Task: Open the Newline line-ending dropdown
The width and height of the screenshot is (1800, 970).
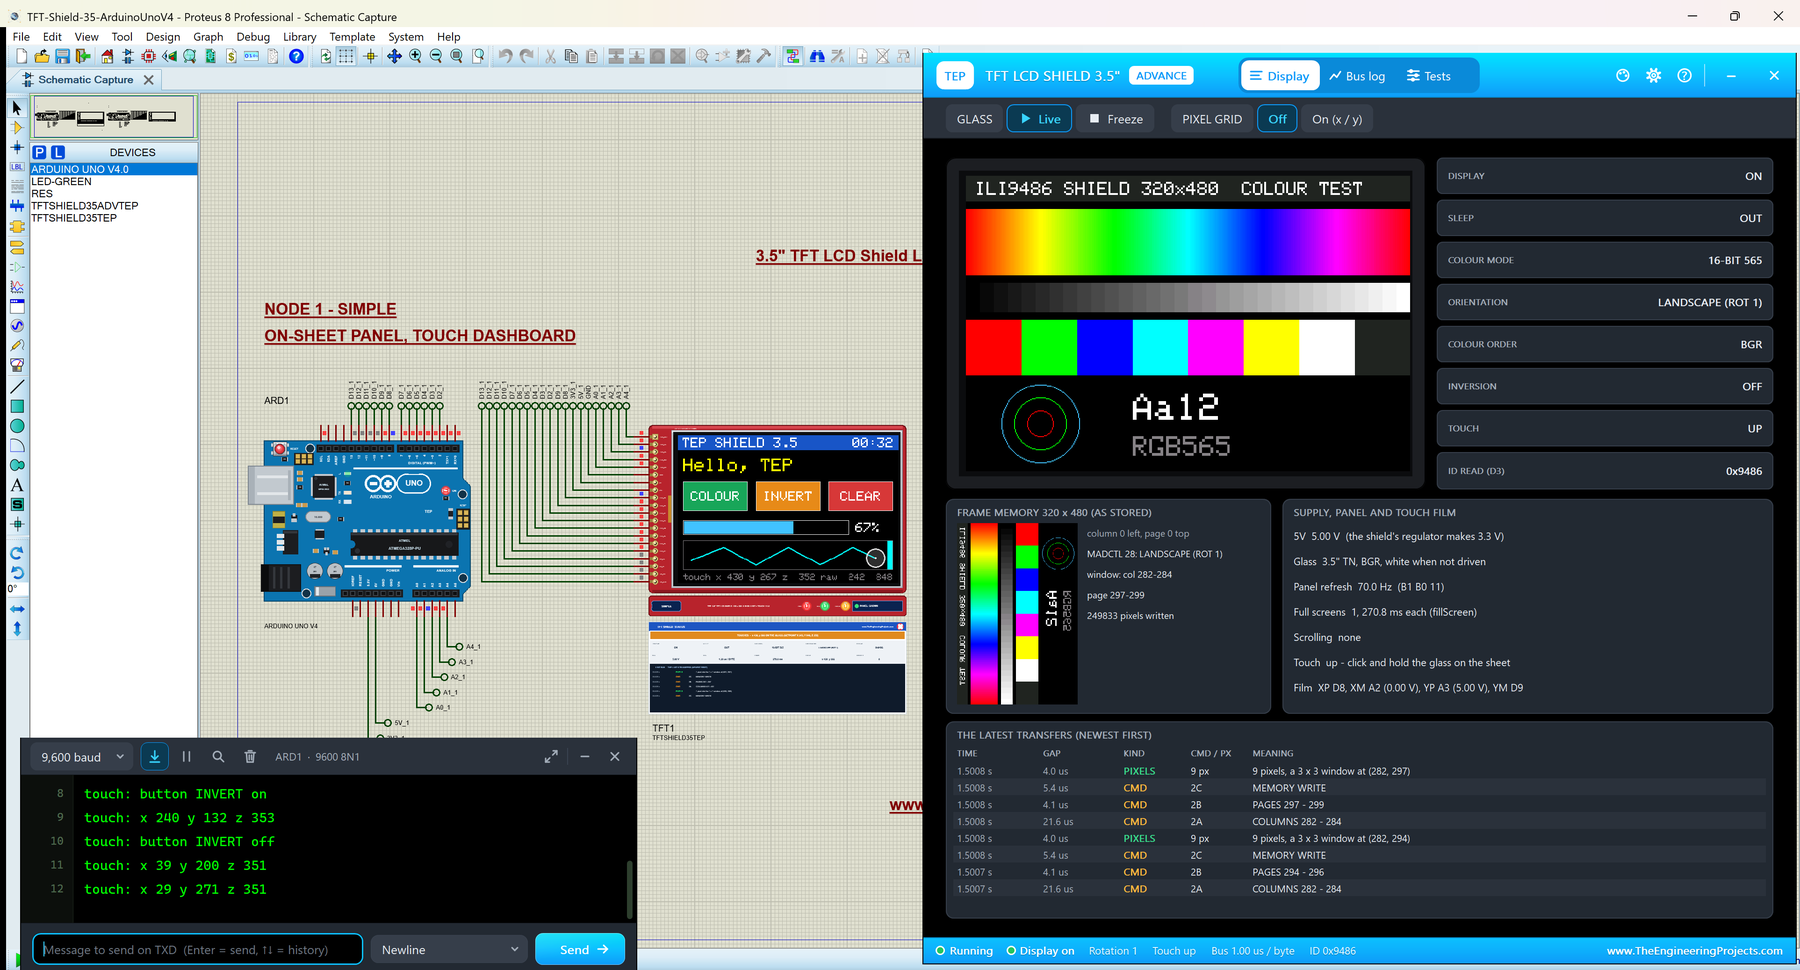Action: click(x=450, y=949)
